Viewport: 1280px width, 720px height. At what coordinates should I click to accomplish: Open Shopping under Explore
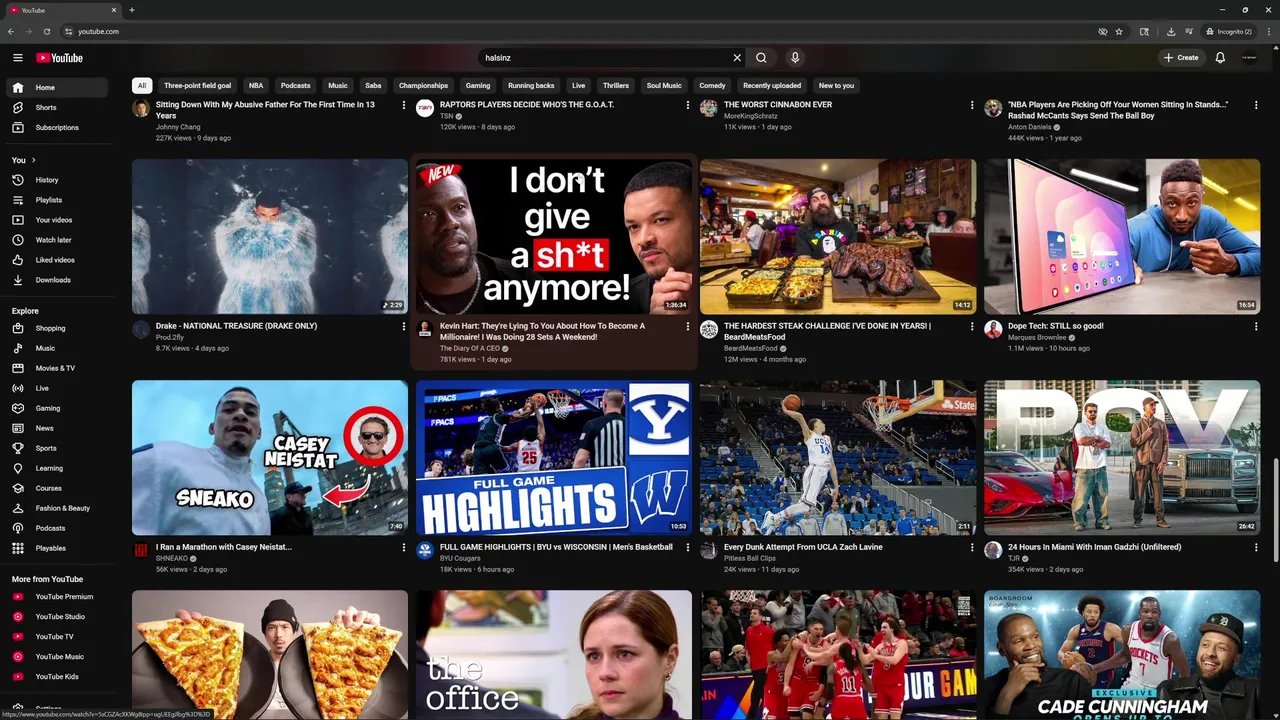[x=56, y=328]
